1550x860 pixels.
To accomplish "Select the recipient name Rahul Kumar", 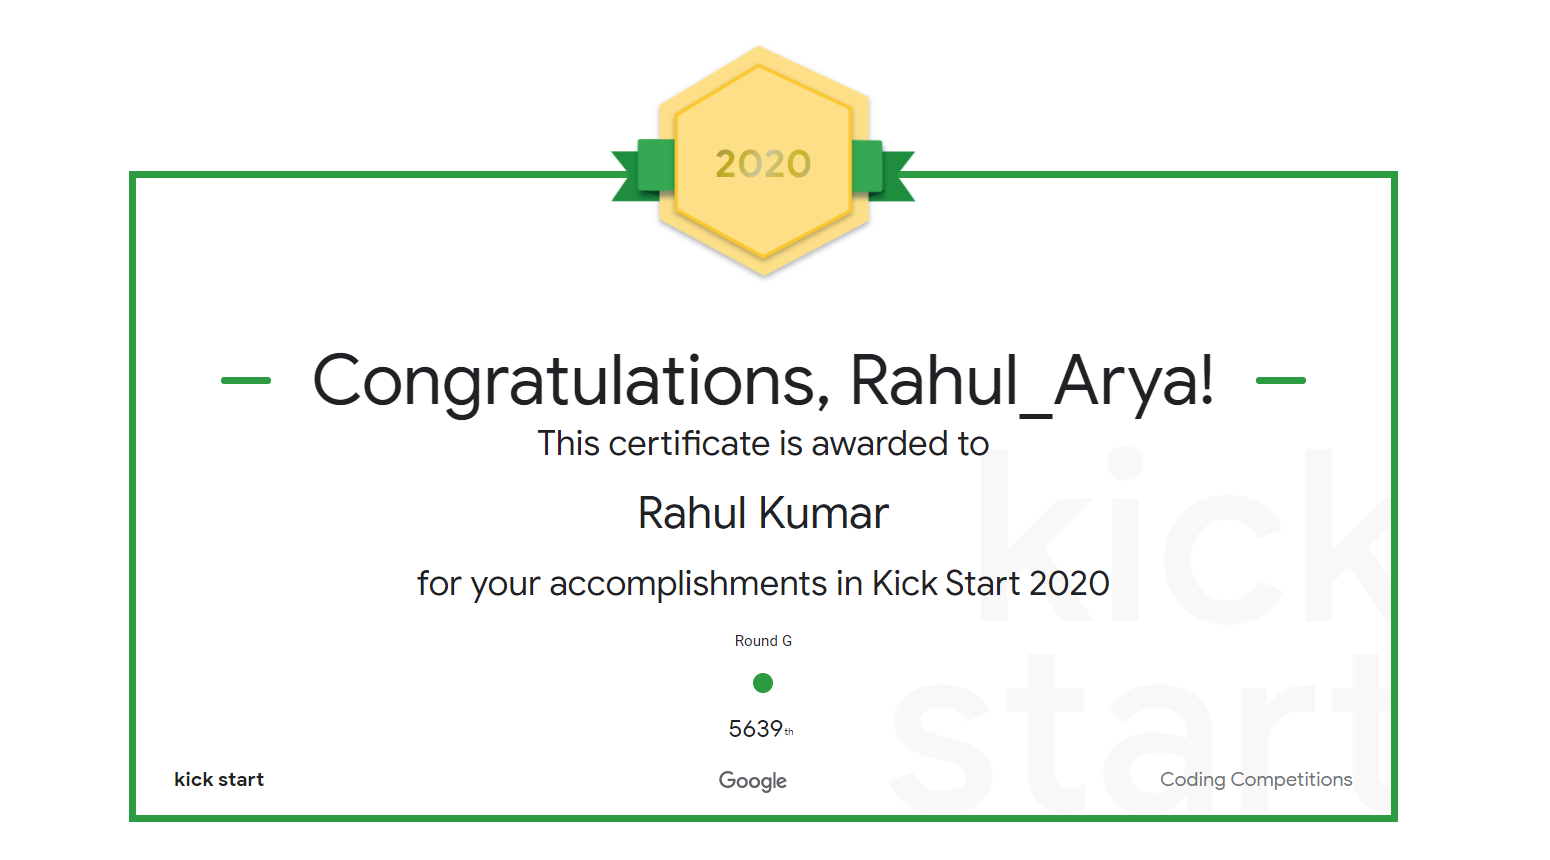I will (763, 513).
